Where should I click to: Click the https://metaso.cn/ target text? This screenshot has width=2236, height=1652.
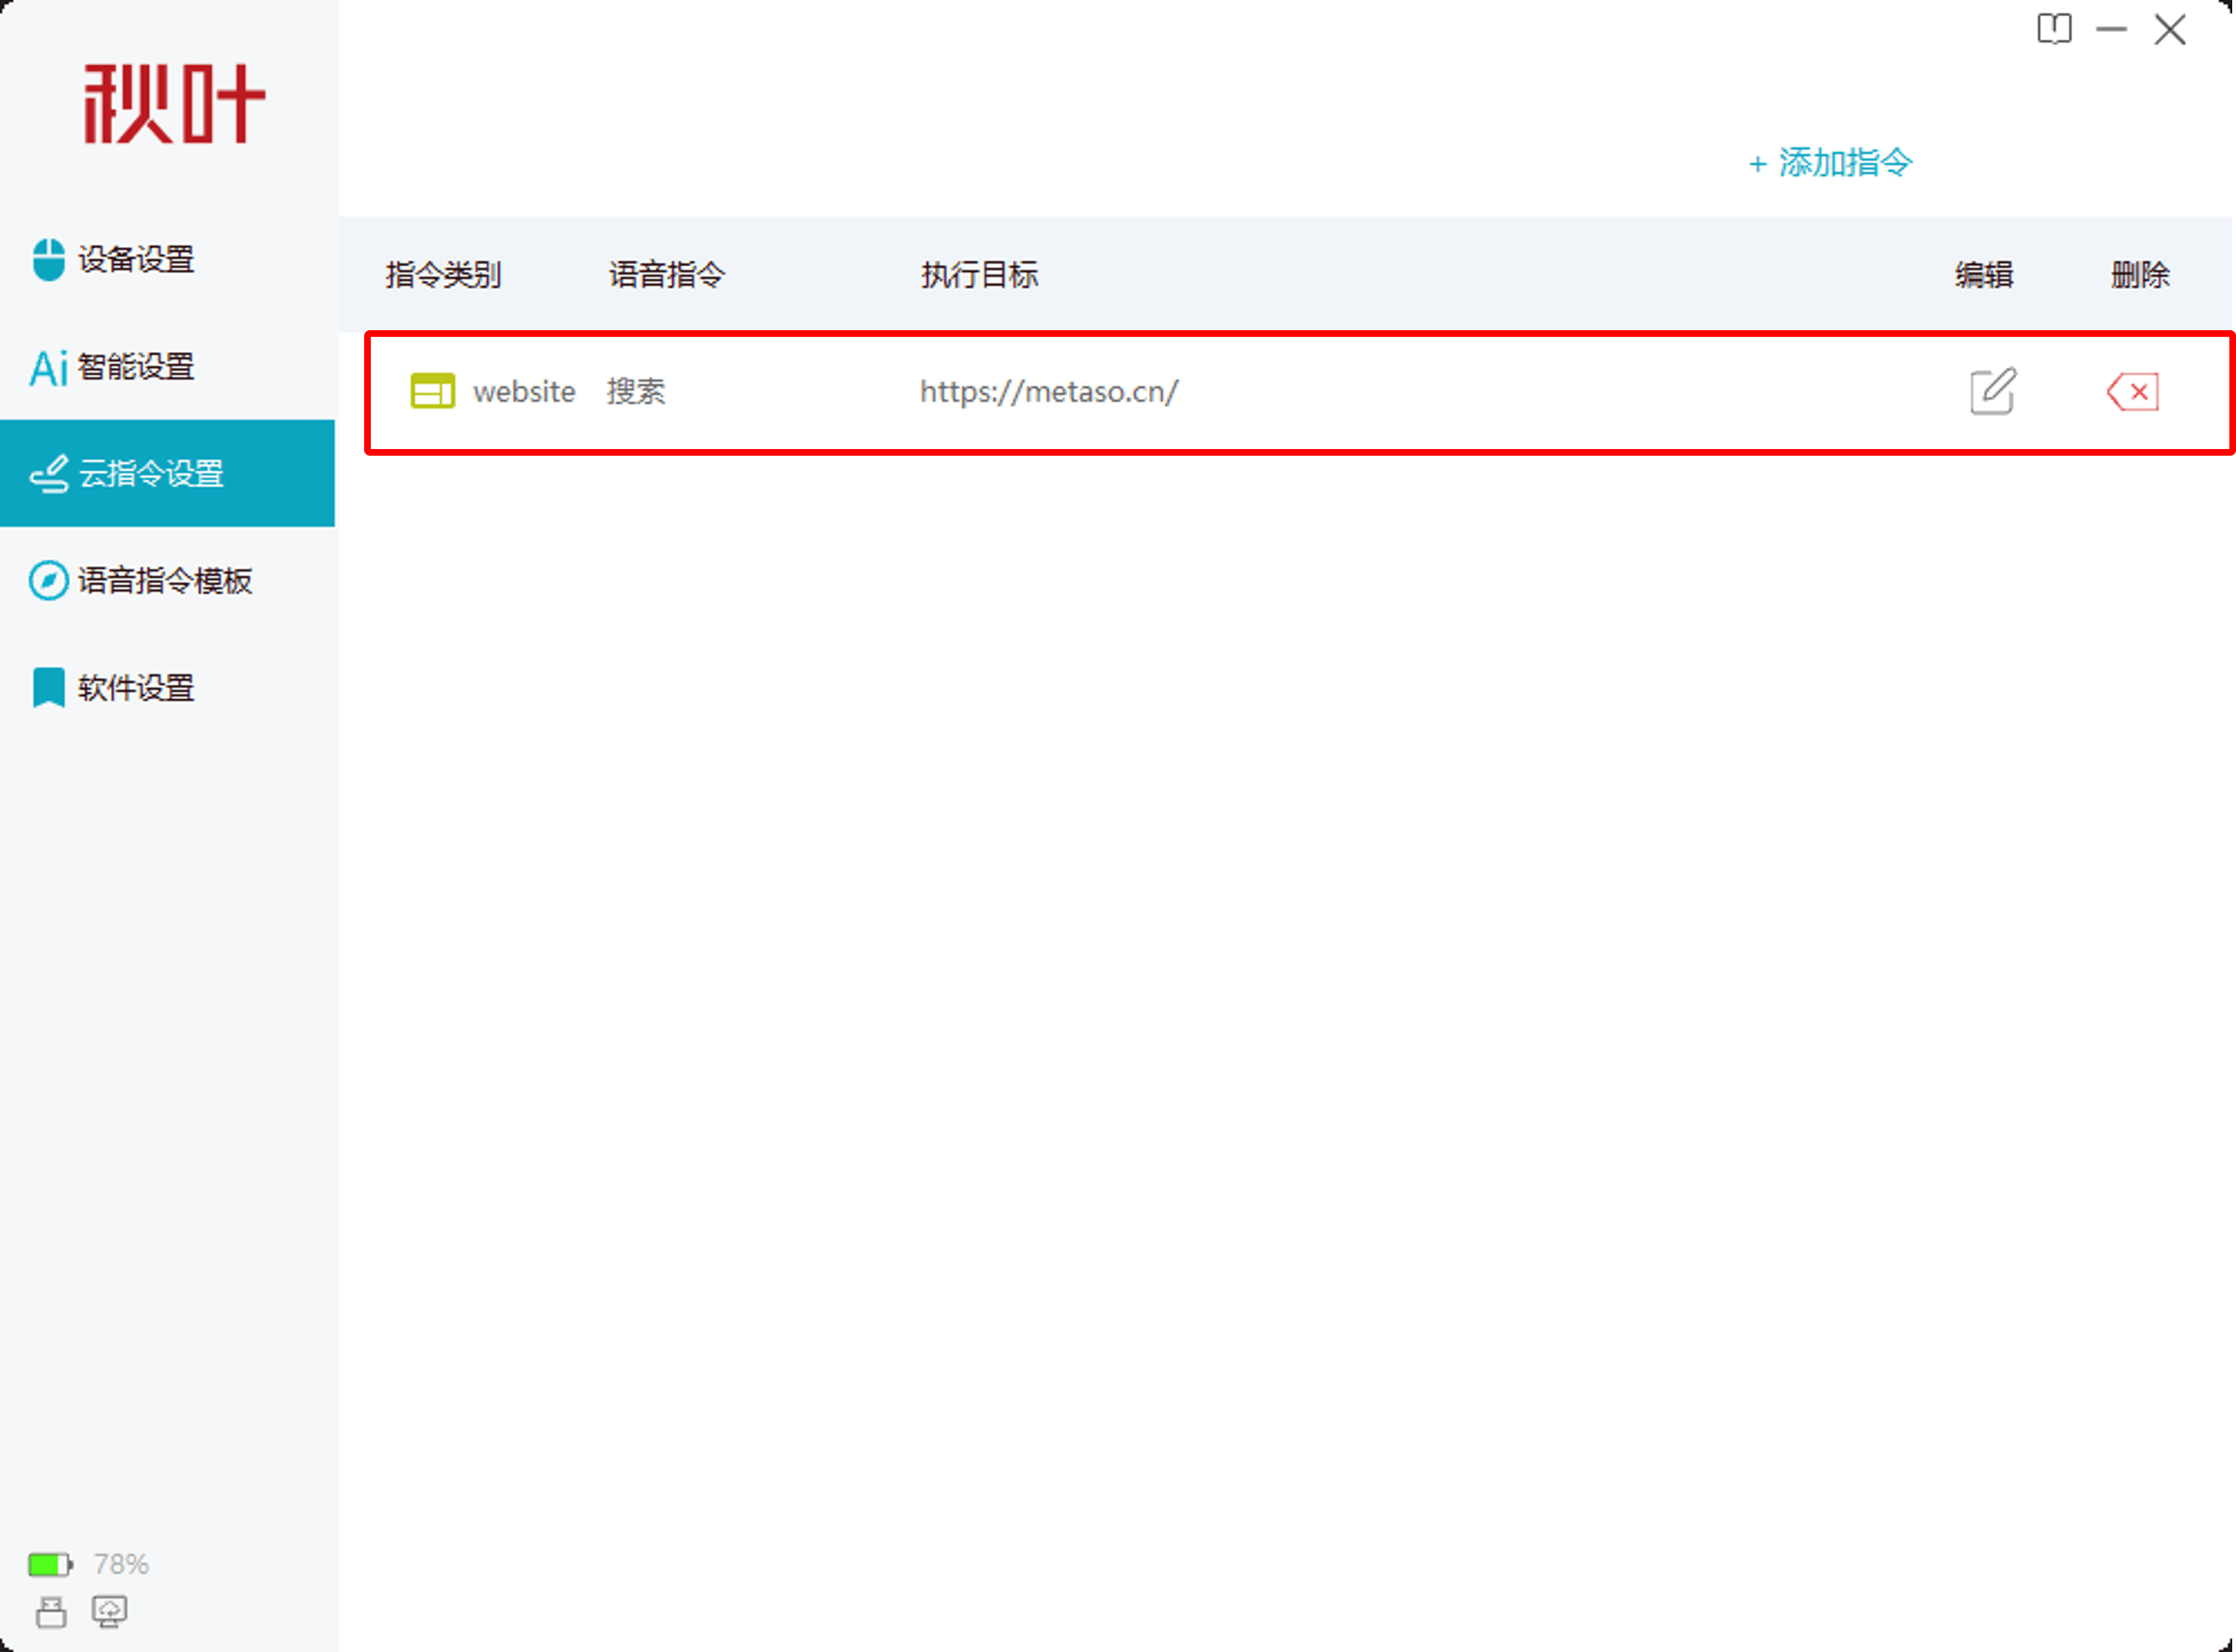tap(1049, 391)
